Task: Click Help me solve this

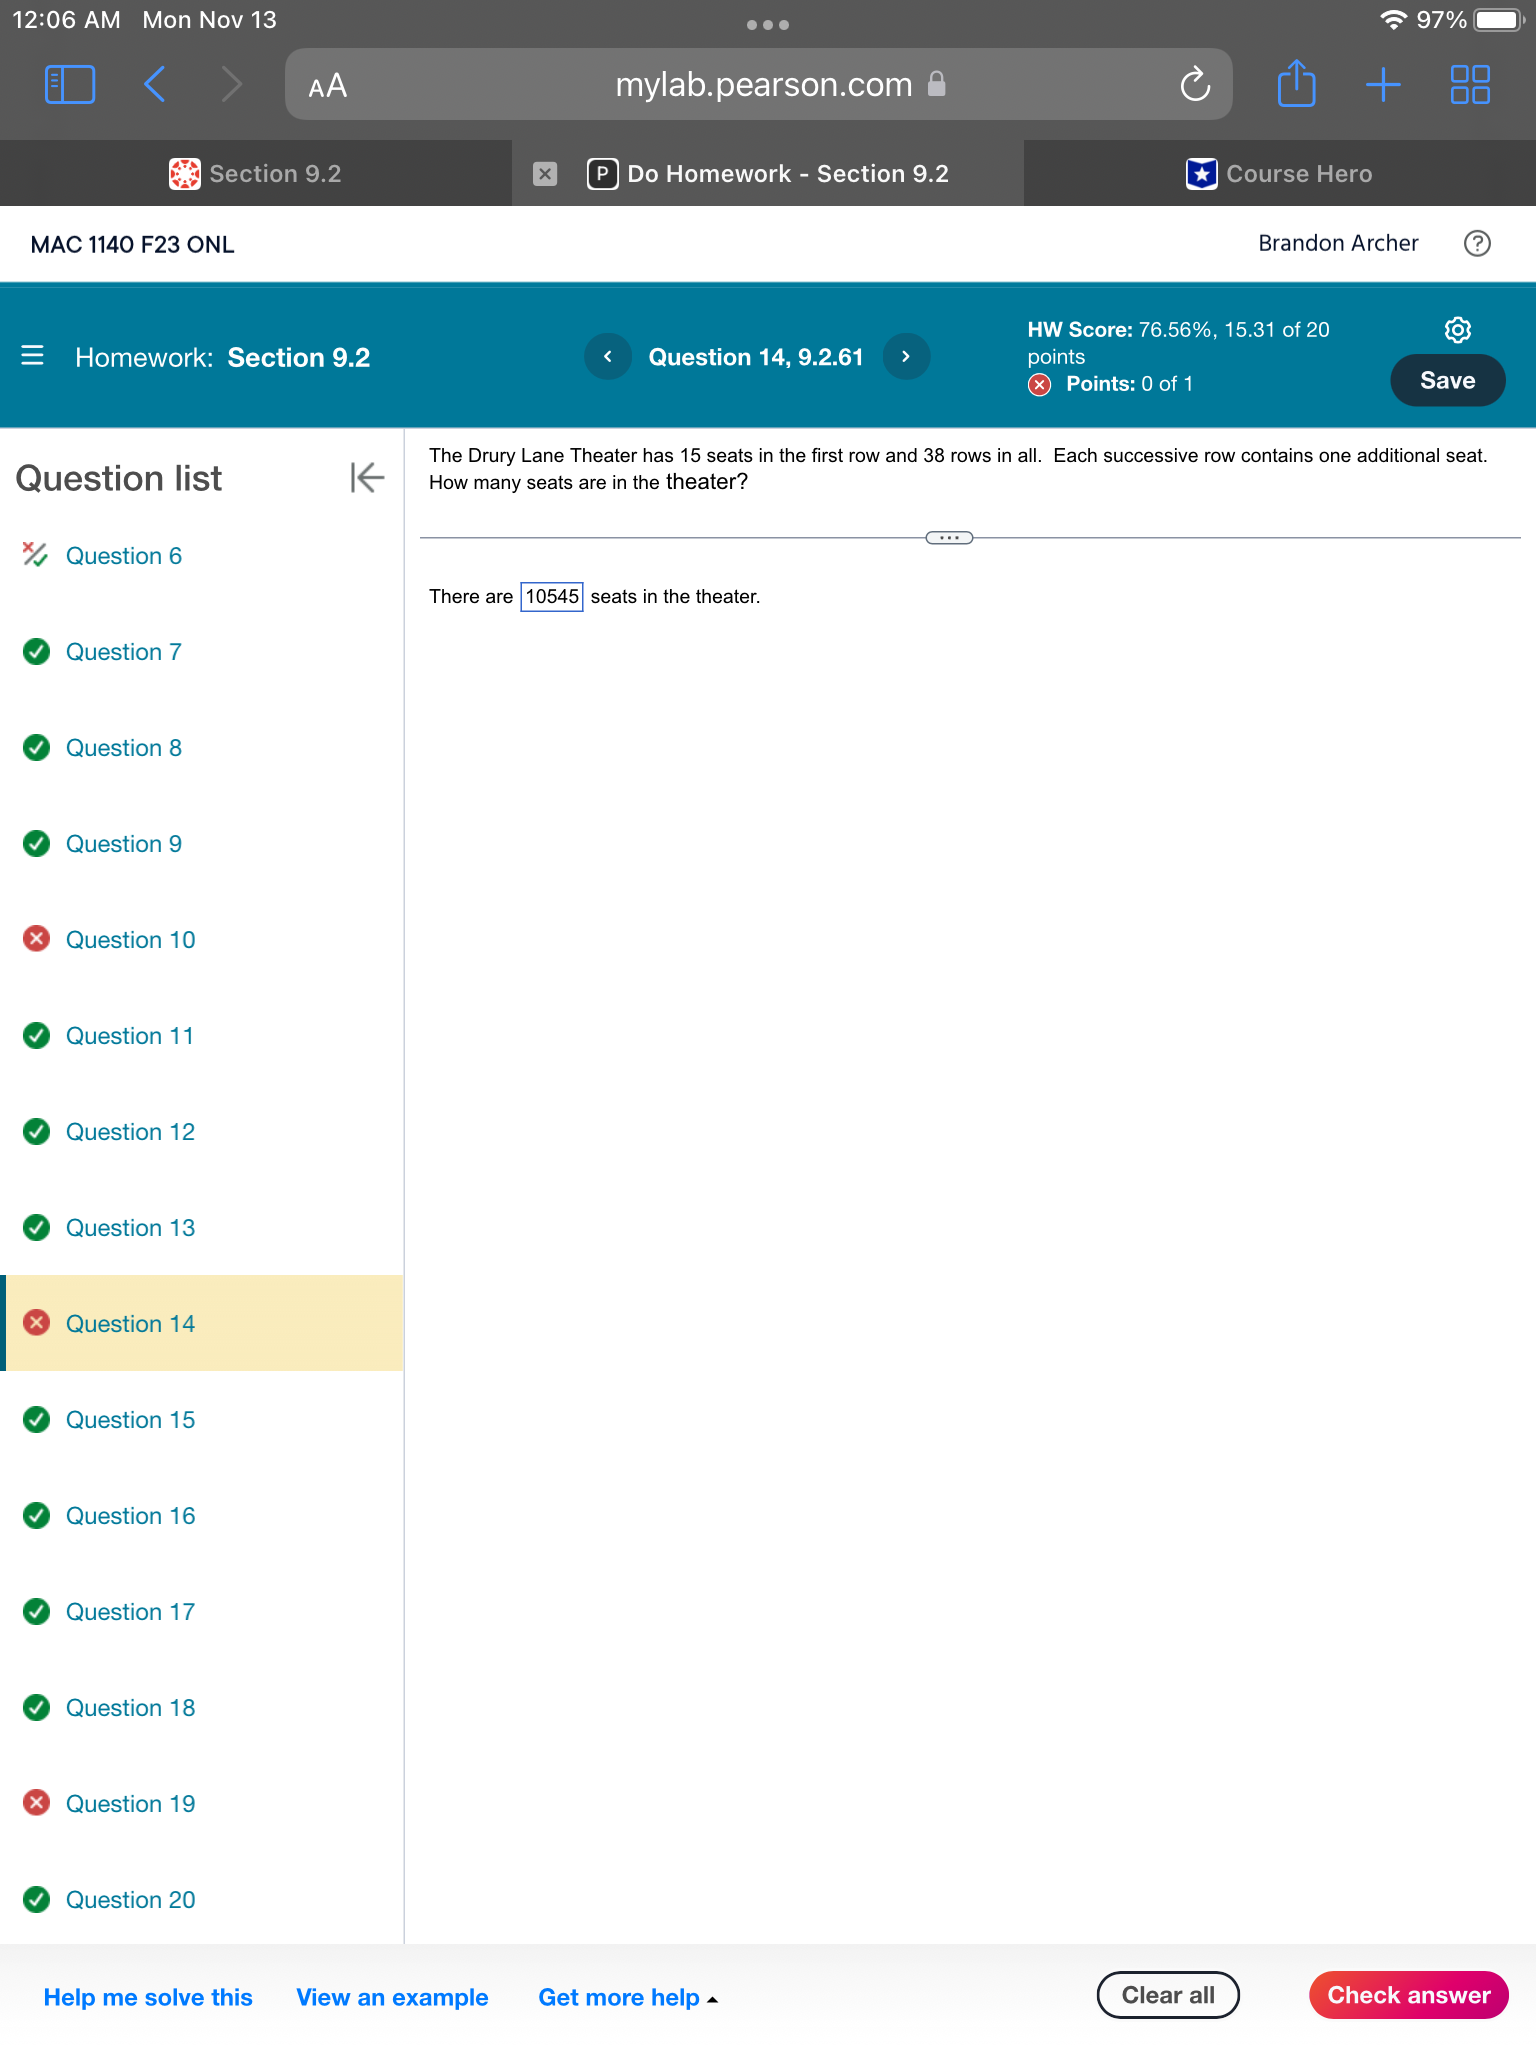Action: pos(148,1997)
